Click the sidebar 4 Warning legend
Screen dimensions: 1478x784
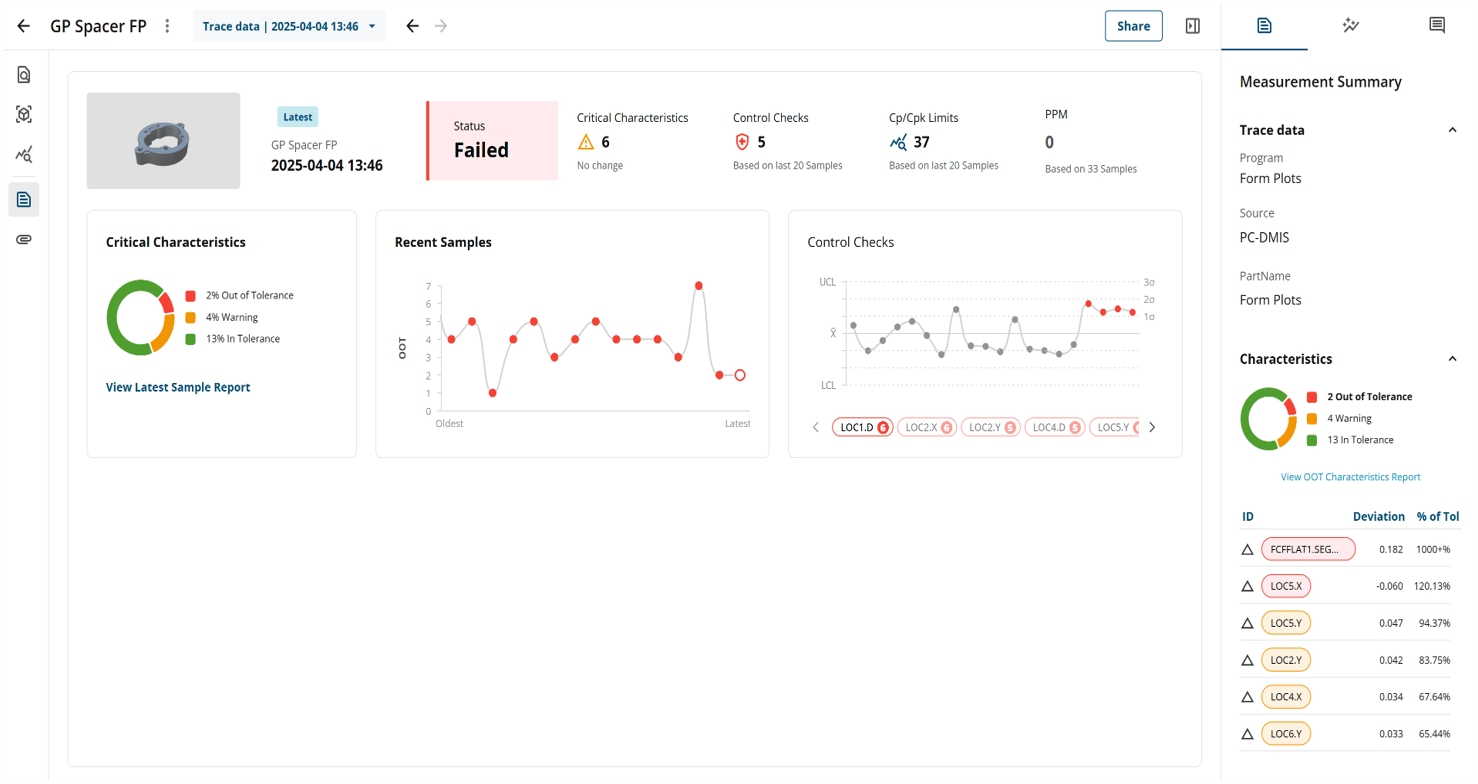(x=1339, y=419)
